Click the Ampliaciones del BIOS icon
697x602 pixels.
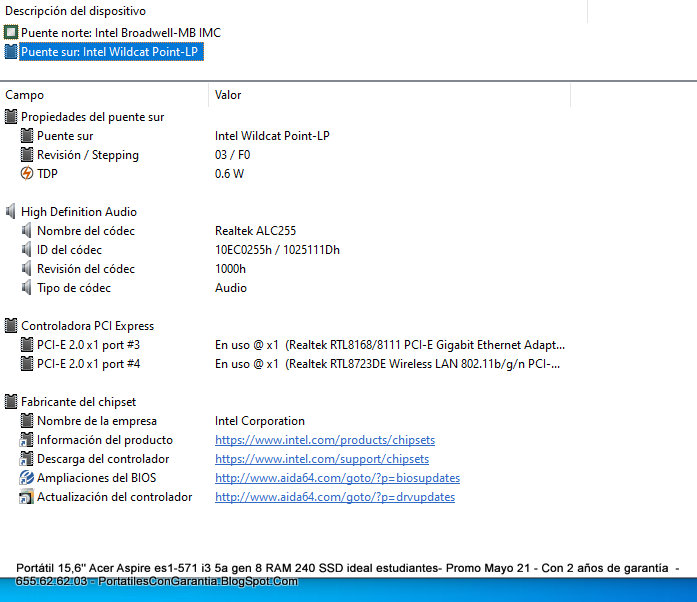point(27,478)
